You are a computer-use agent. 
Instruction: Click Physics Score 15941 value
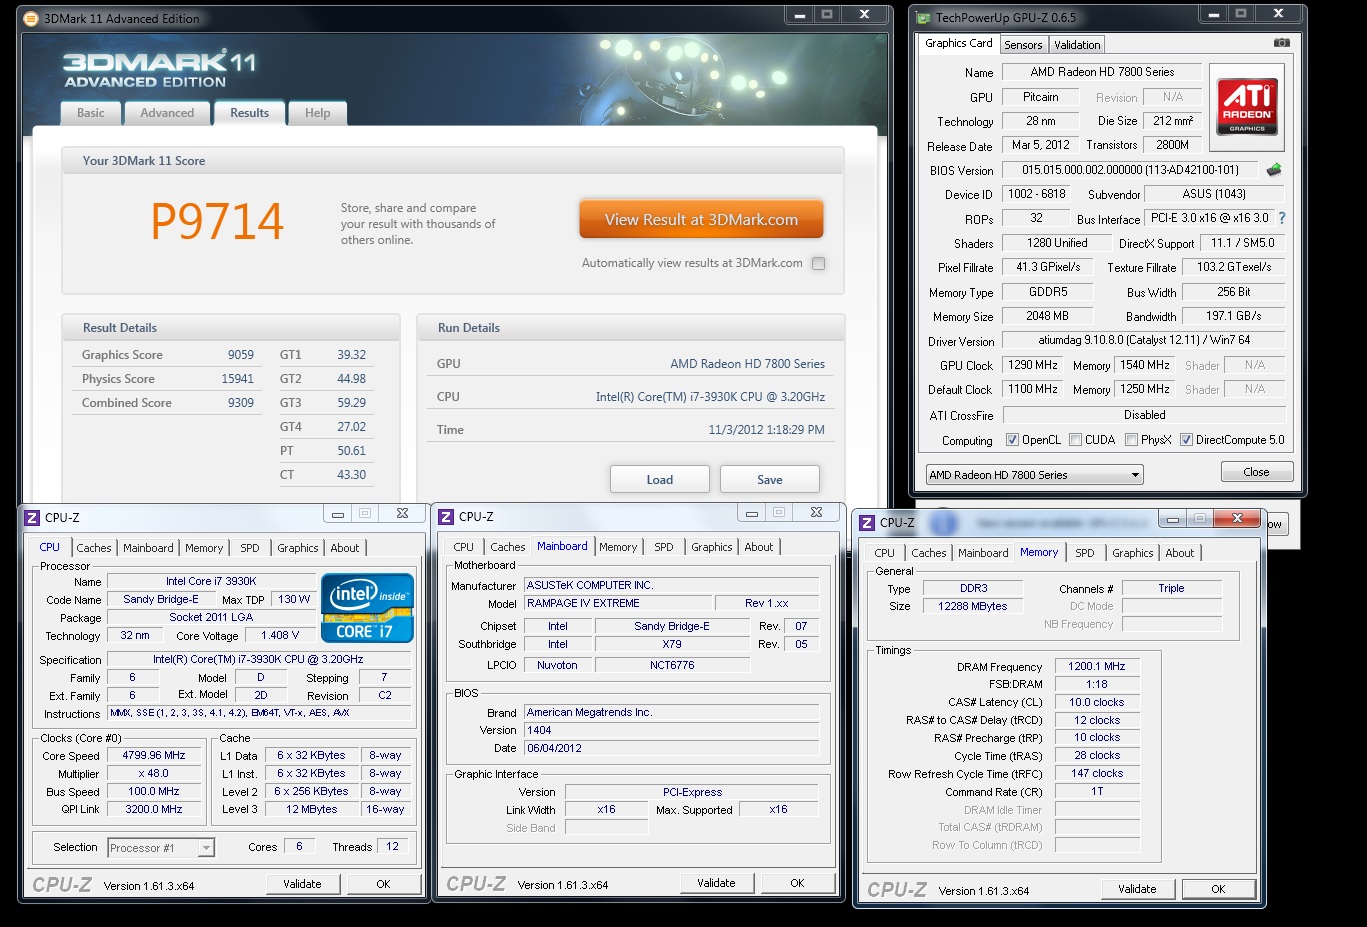(x=238, y=379)
